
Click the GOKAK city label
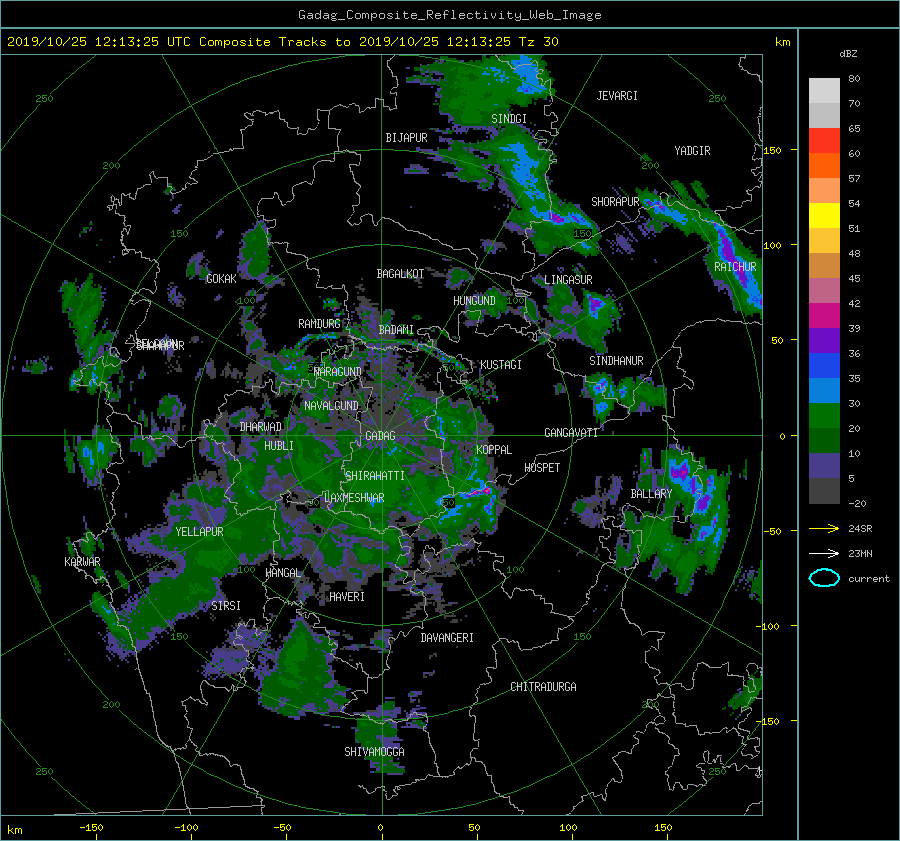click(x=221, y=278)
